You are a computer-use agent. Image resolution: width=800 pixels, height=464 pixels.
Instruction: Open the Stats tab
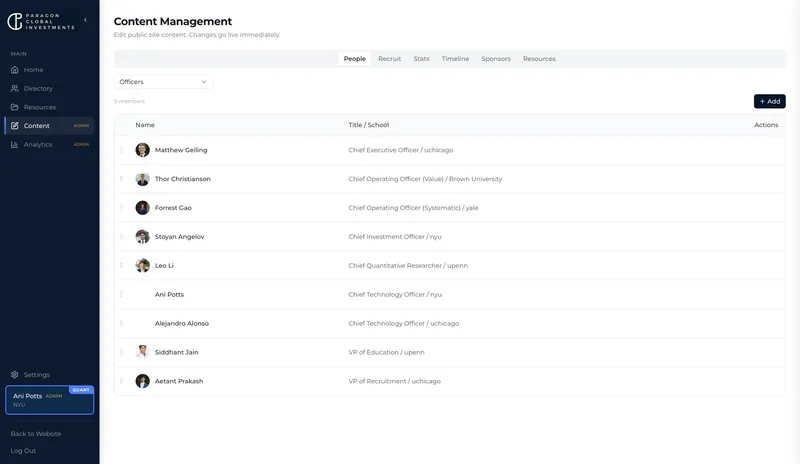(x=421, y=59)
